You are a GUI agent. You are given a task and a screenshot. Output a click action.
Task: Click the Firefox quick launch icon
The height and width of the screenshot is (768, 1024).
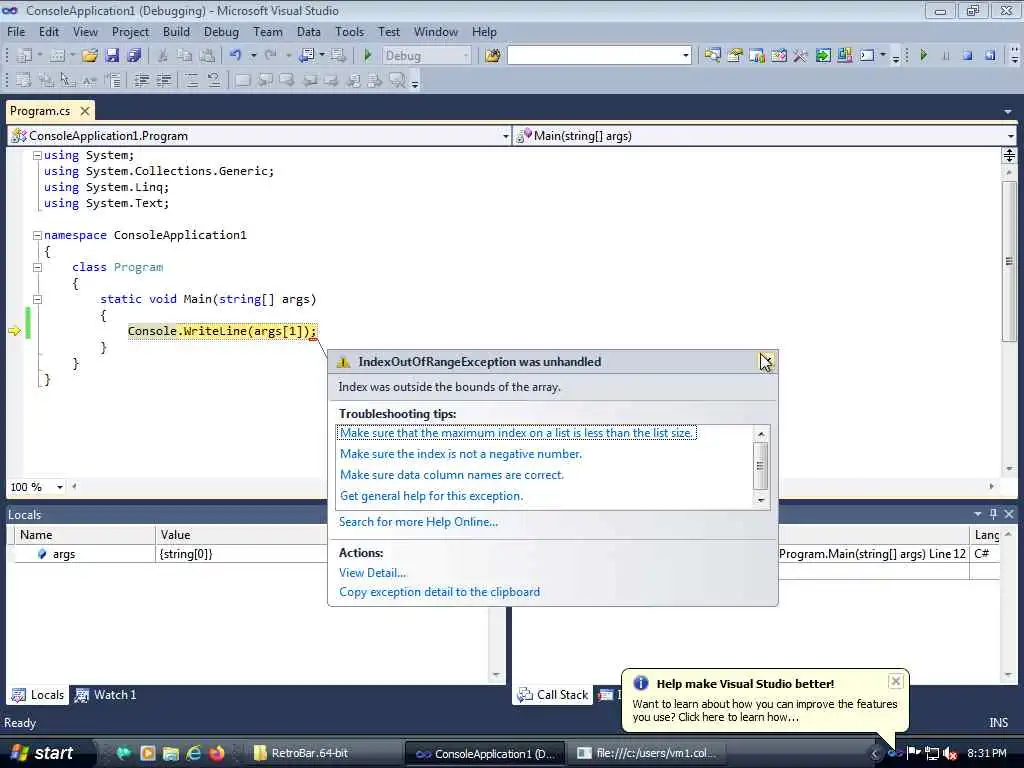pos(217,753)
